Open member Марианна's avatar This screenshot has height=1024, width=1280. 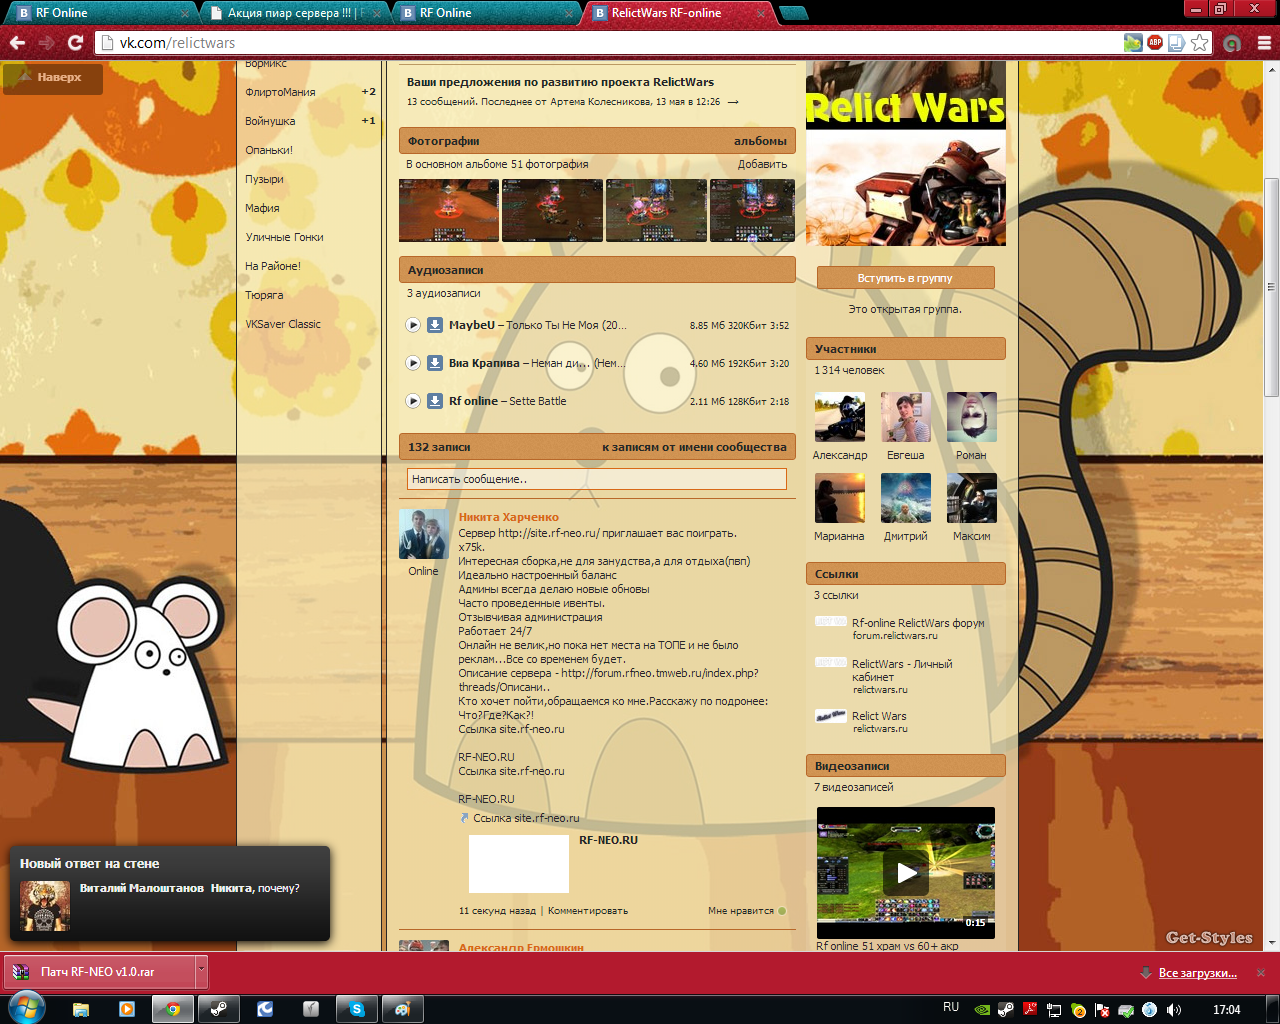(x=839, y=498)
